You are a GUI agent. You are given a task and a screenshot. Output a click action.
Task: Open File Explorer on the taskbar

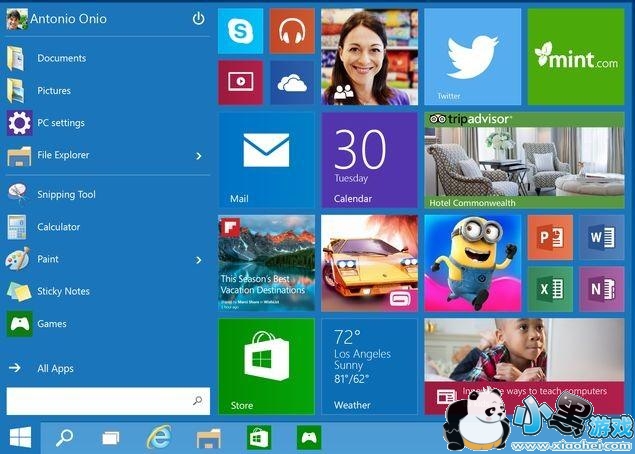pos(209,438)
